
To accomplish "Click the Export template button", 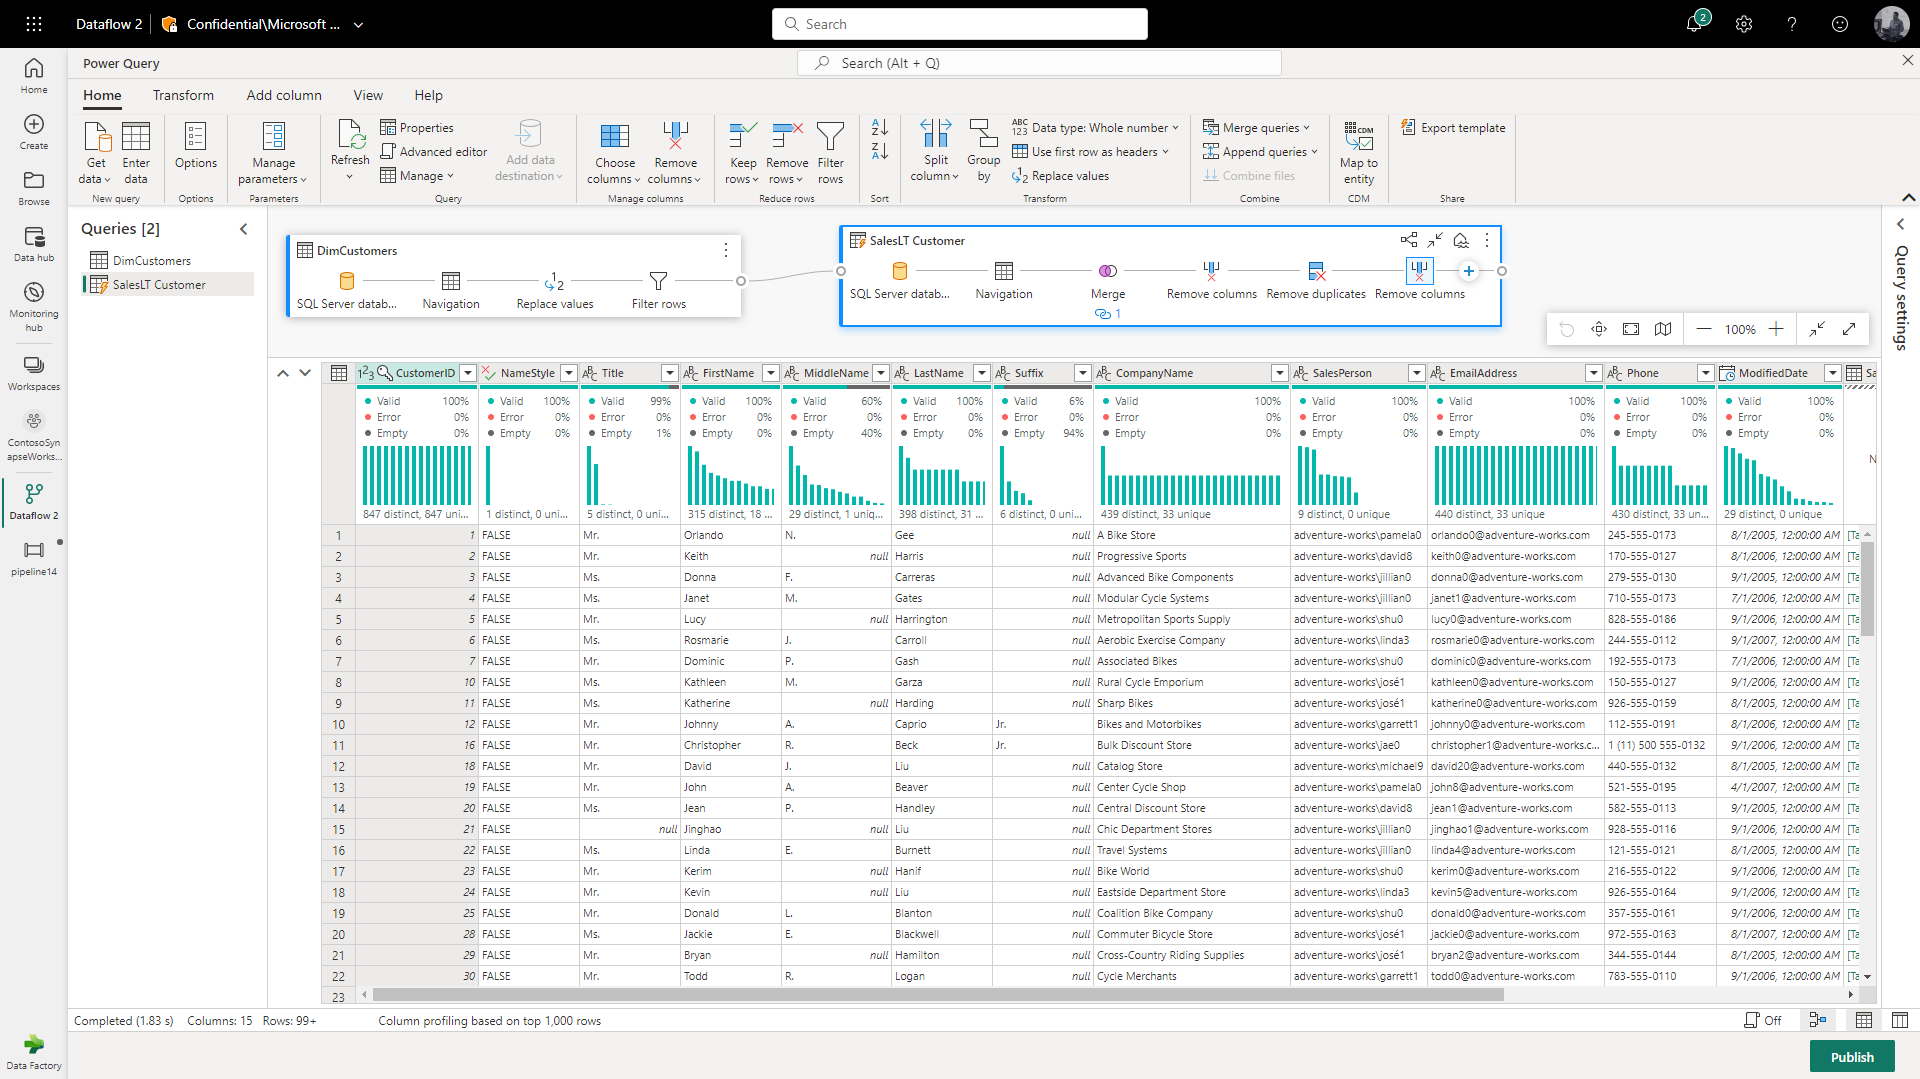I will pos(1453,127).
